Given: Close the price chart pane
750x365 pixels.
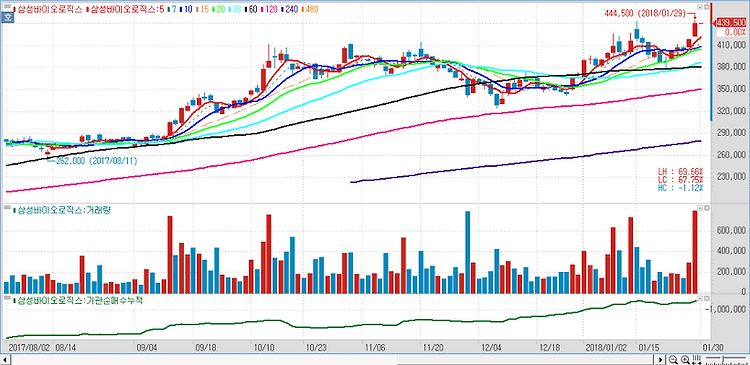Looking at the screenshot, I should click(706, 7).
